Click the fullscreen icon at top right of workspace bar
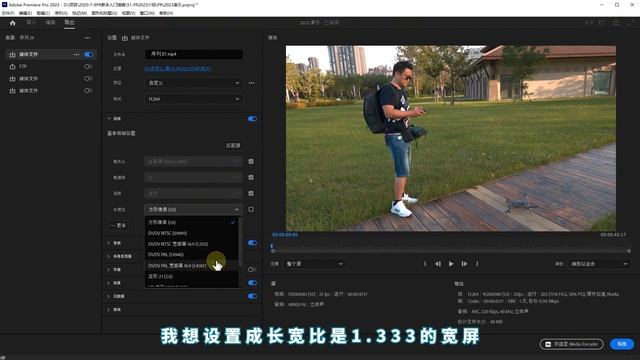The height and width of the screenshot is (360, 640). tap(631, 23)
